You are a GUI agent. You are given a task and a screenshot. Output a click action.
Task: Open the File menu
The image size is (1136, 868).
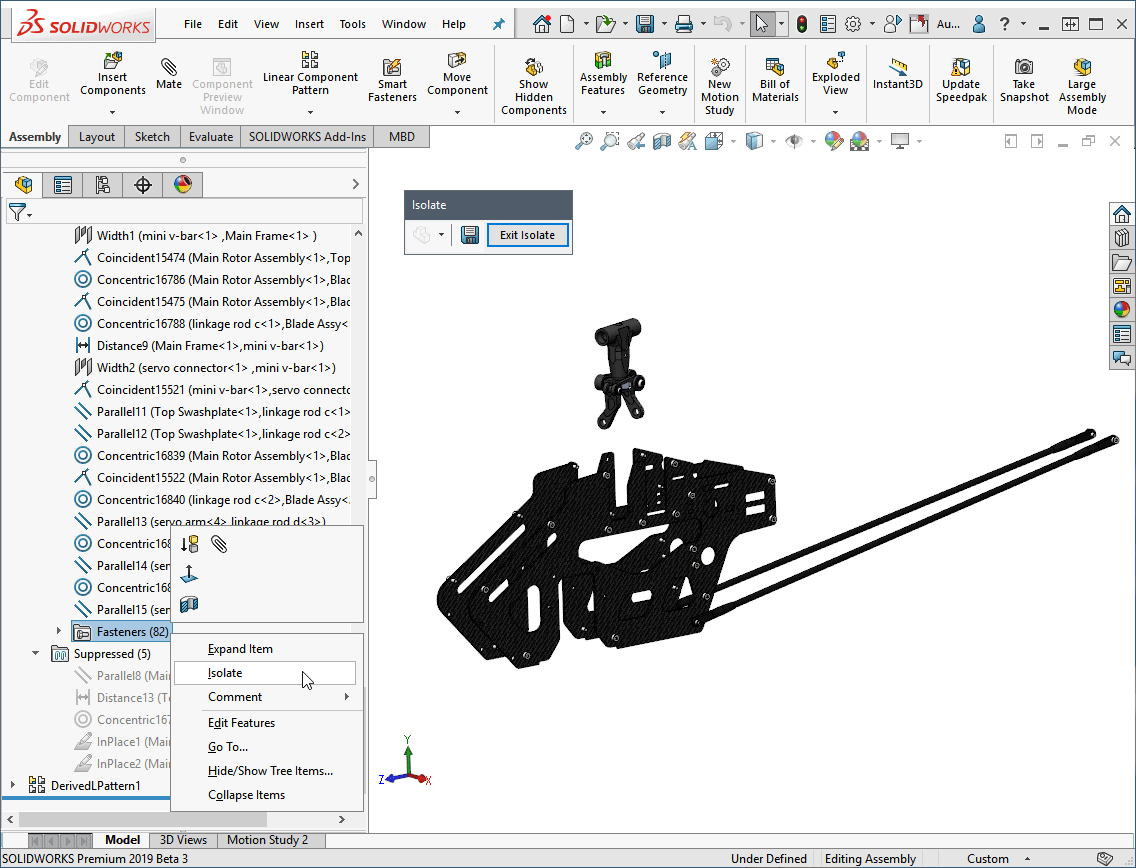tap(193, 24)
